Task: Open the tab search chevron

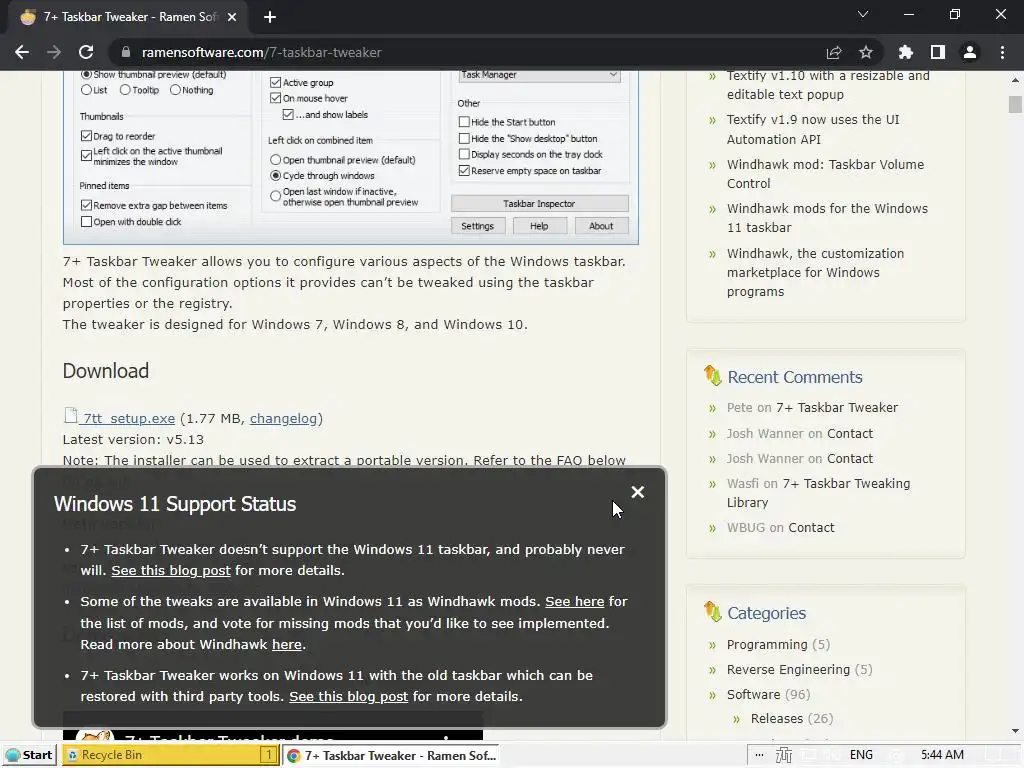Action: 863,14
